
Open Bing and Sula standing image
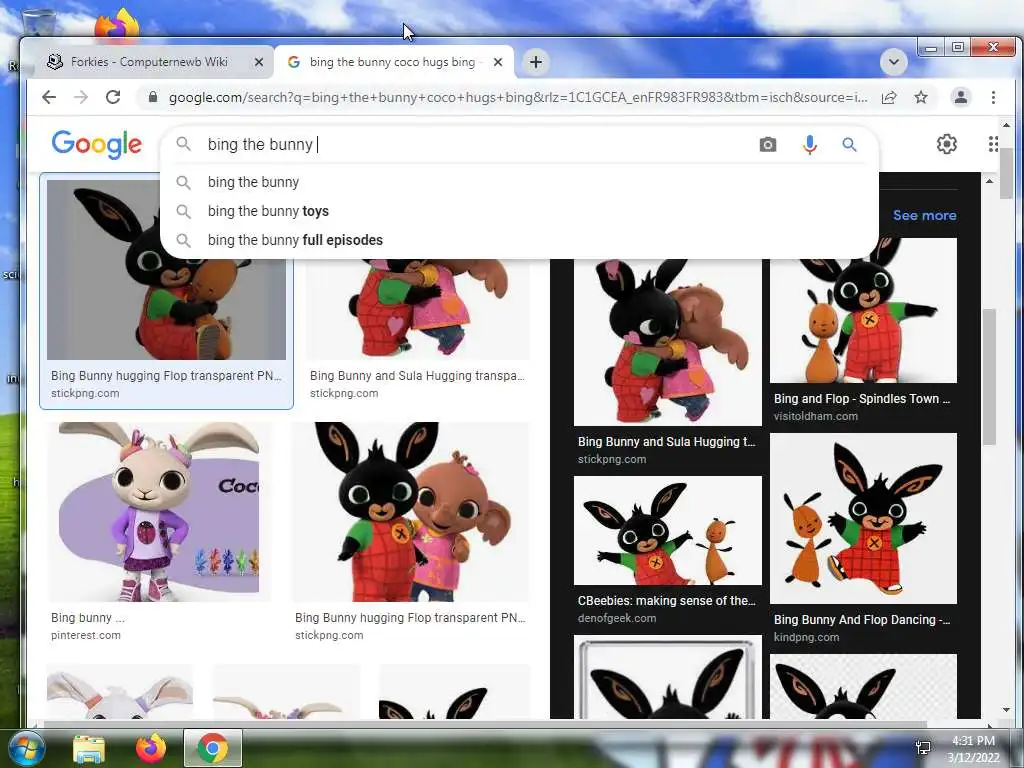coord(411,511)
